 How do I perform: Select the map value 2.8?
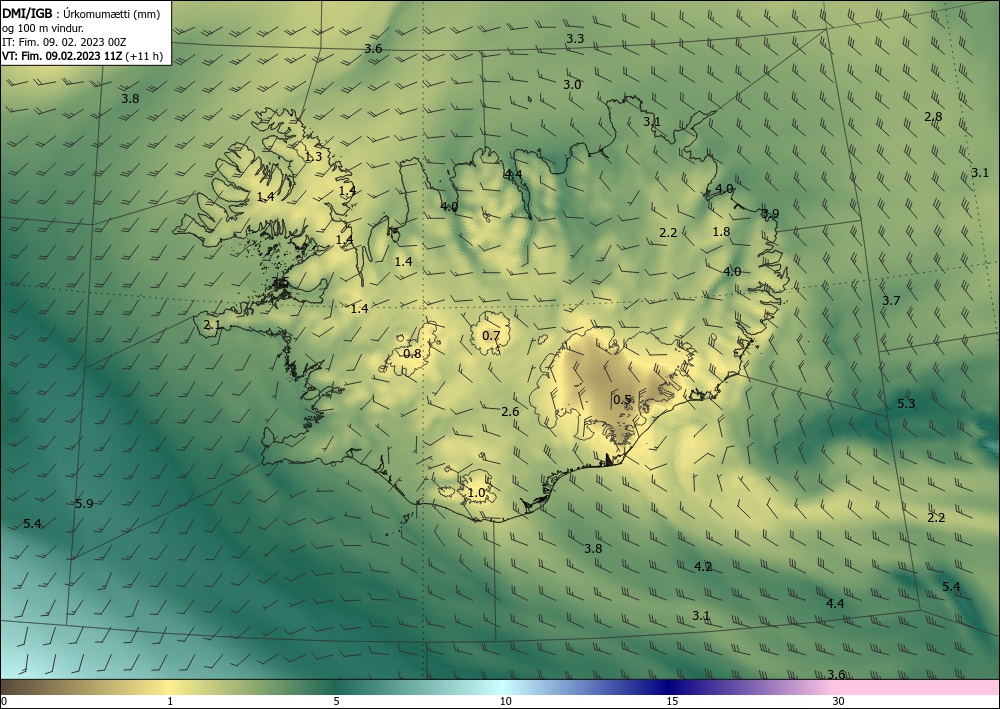pos(933,117)
